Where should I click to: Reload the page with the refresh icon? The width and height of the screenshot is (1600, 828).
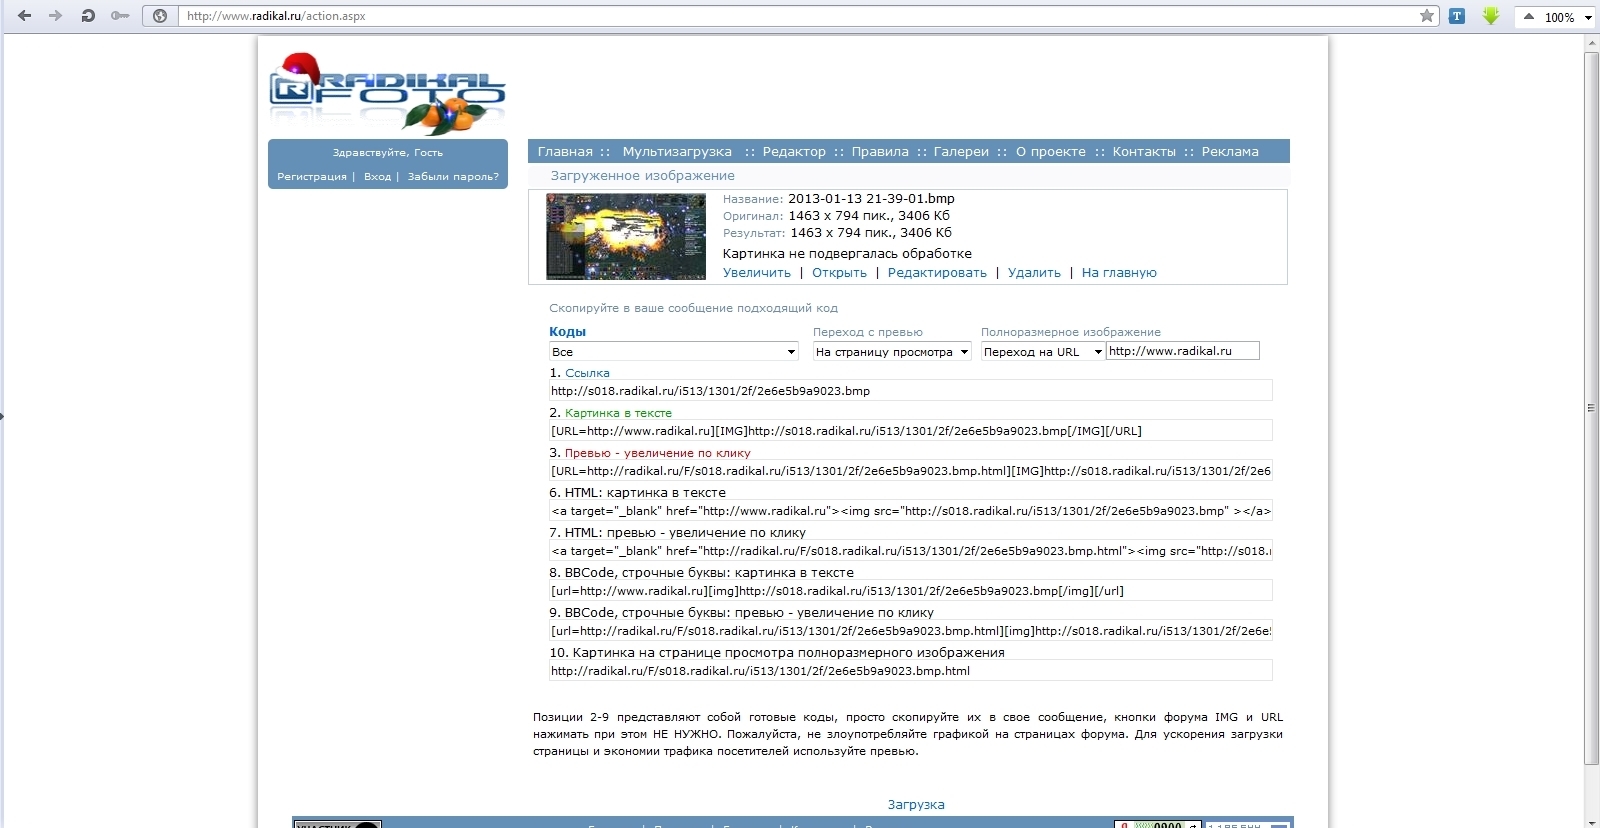[88, 16]
